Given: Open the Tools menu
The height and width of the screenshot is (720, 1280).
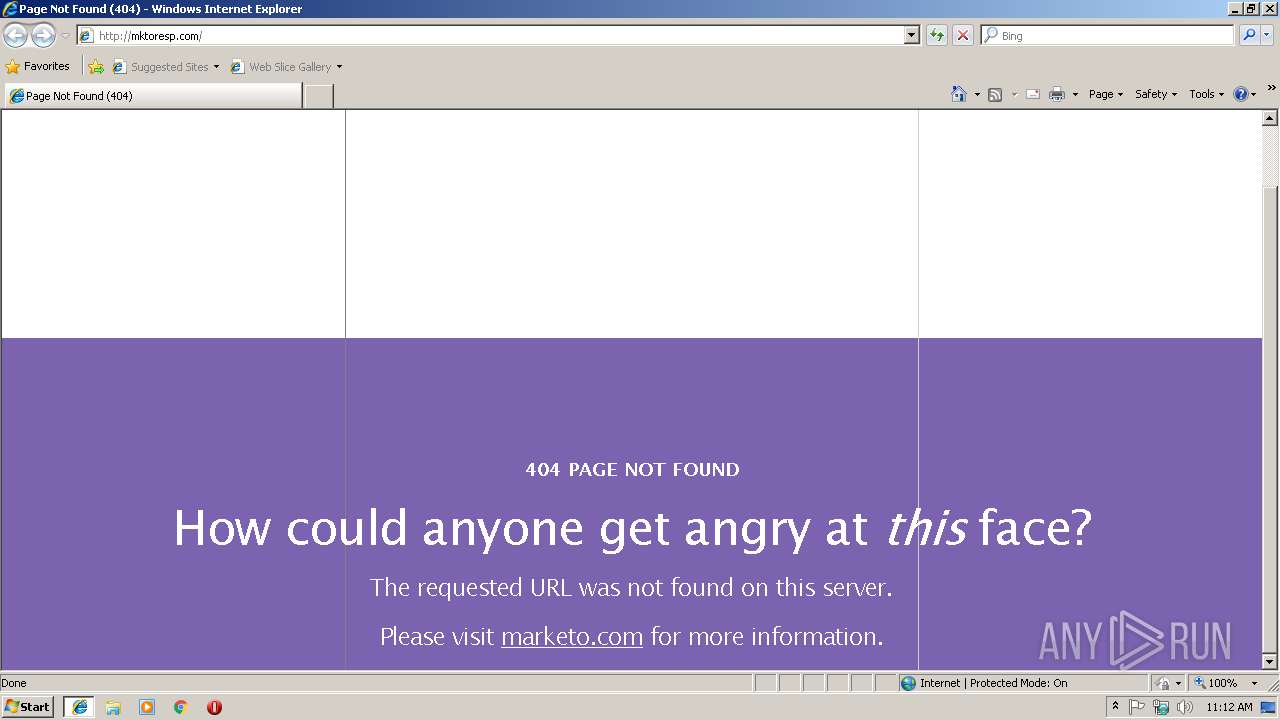Looking at the screenshot, I should point(1206,94).
